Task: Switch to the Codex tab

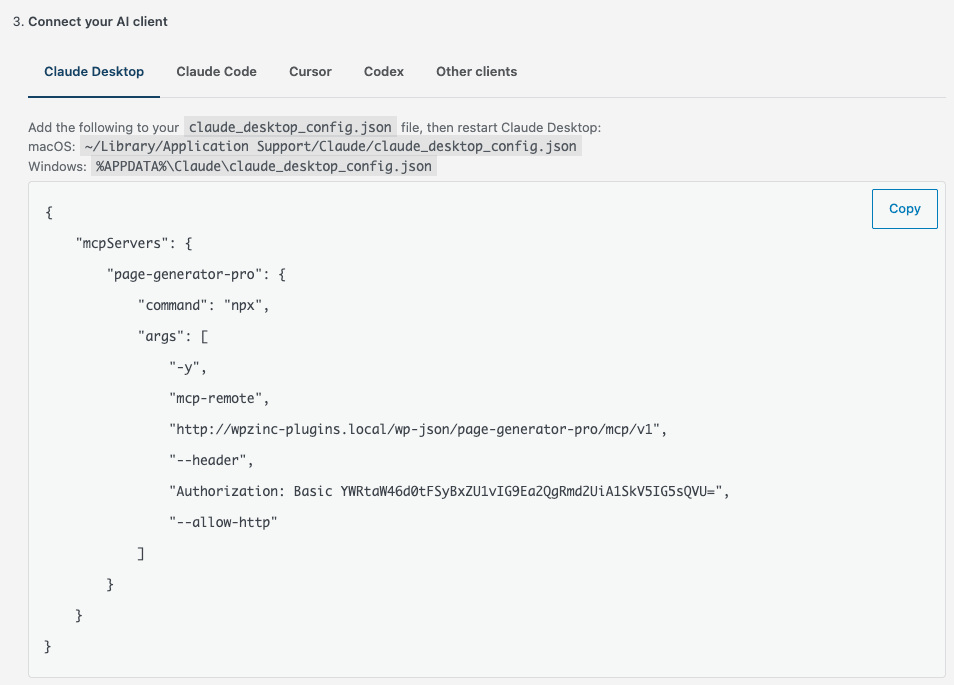Action: point(384,72)
